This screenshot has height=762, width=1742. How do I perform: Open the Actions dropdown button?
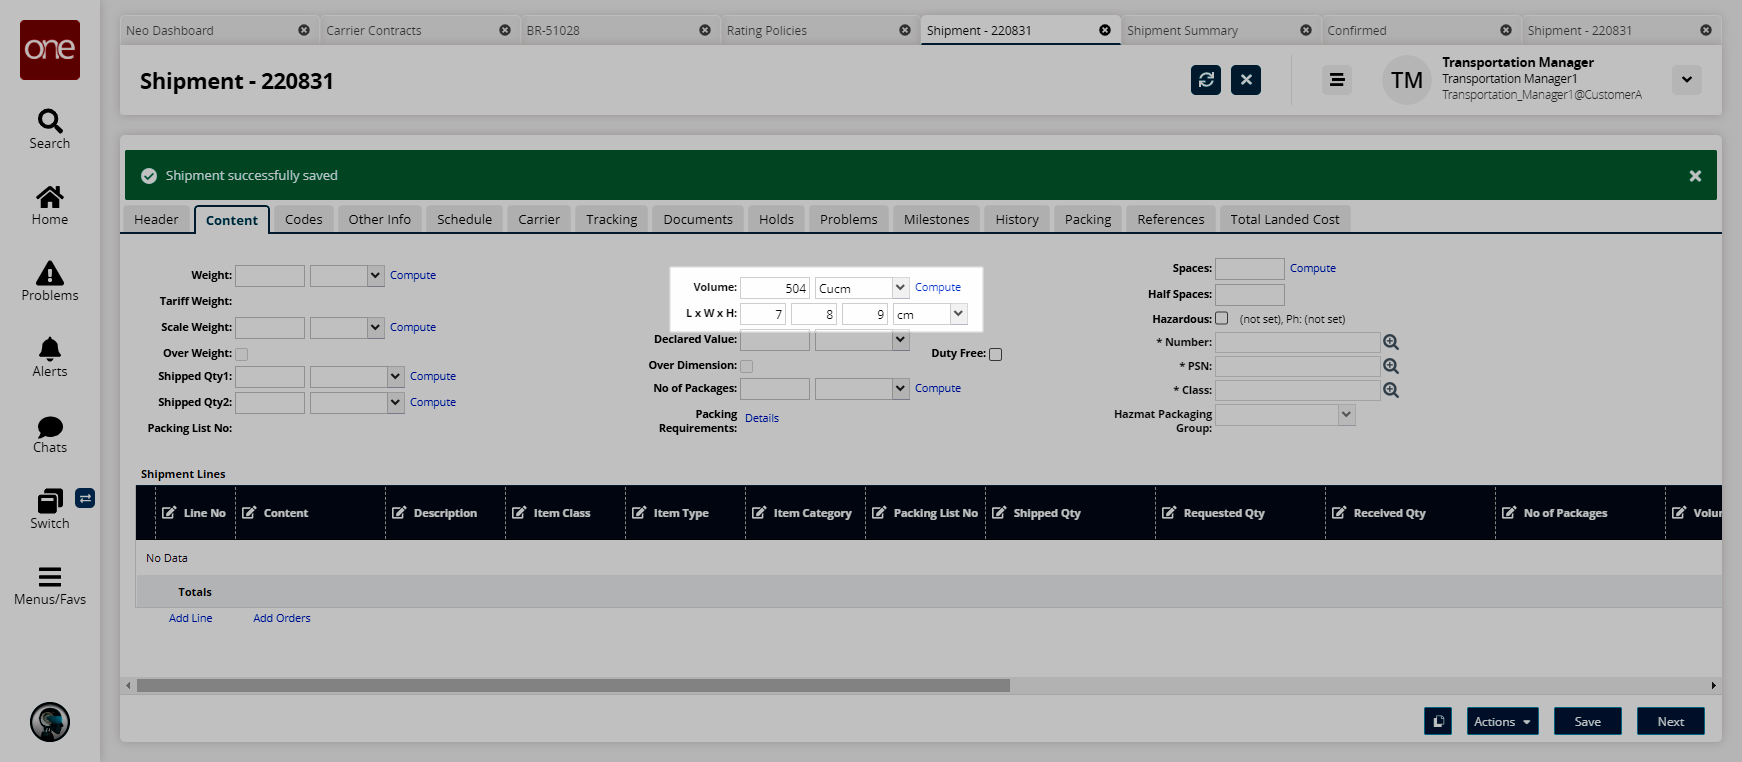click(1502, 722)
